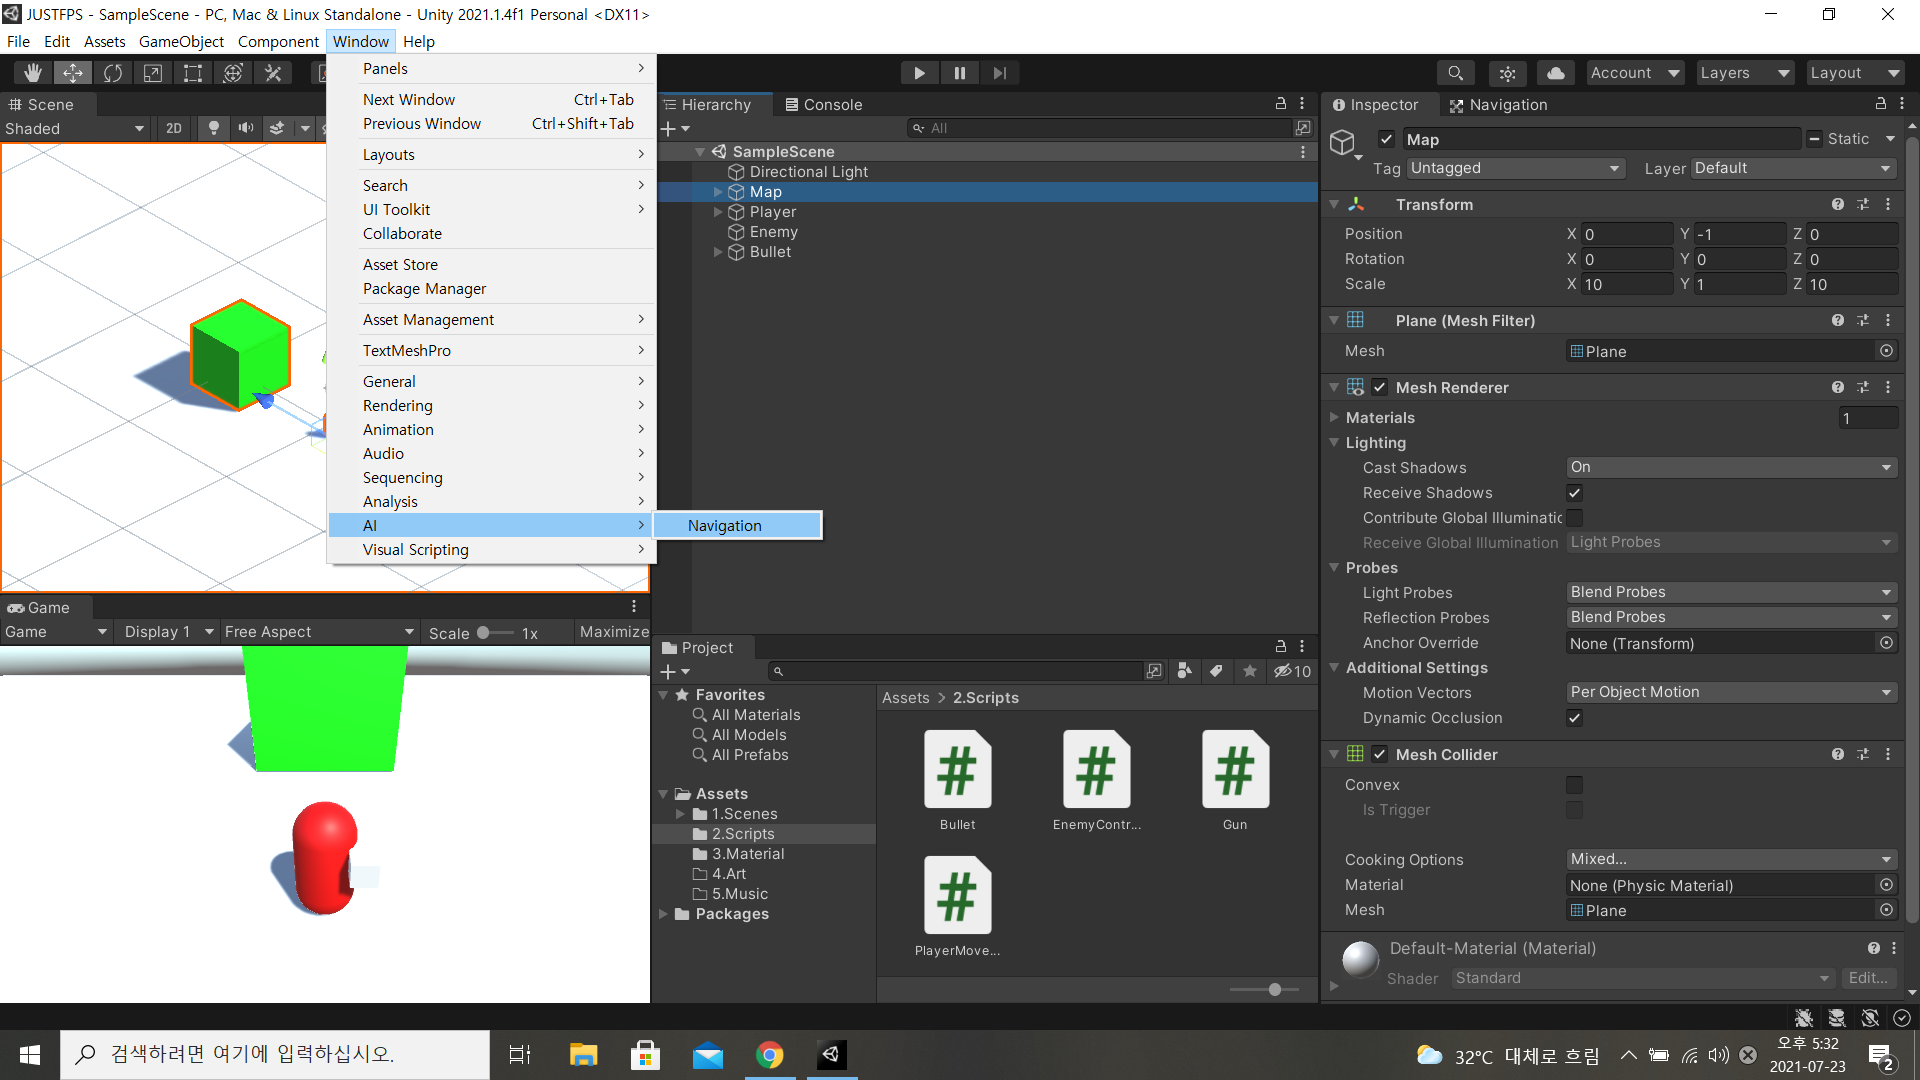
Task: Open the Layers dropdown
Action: click(1744, 73)
